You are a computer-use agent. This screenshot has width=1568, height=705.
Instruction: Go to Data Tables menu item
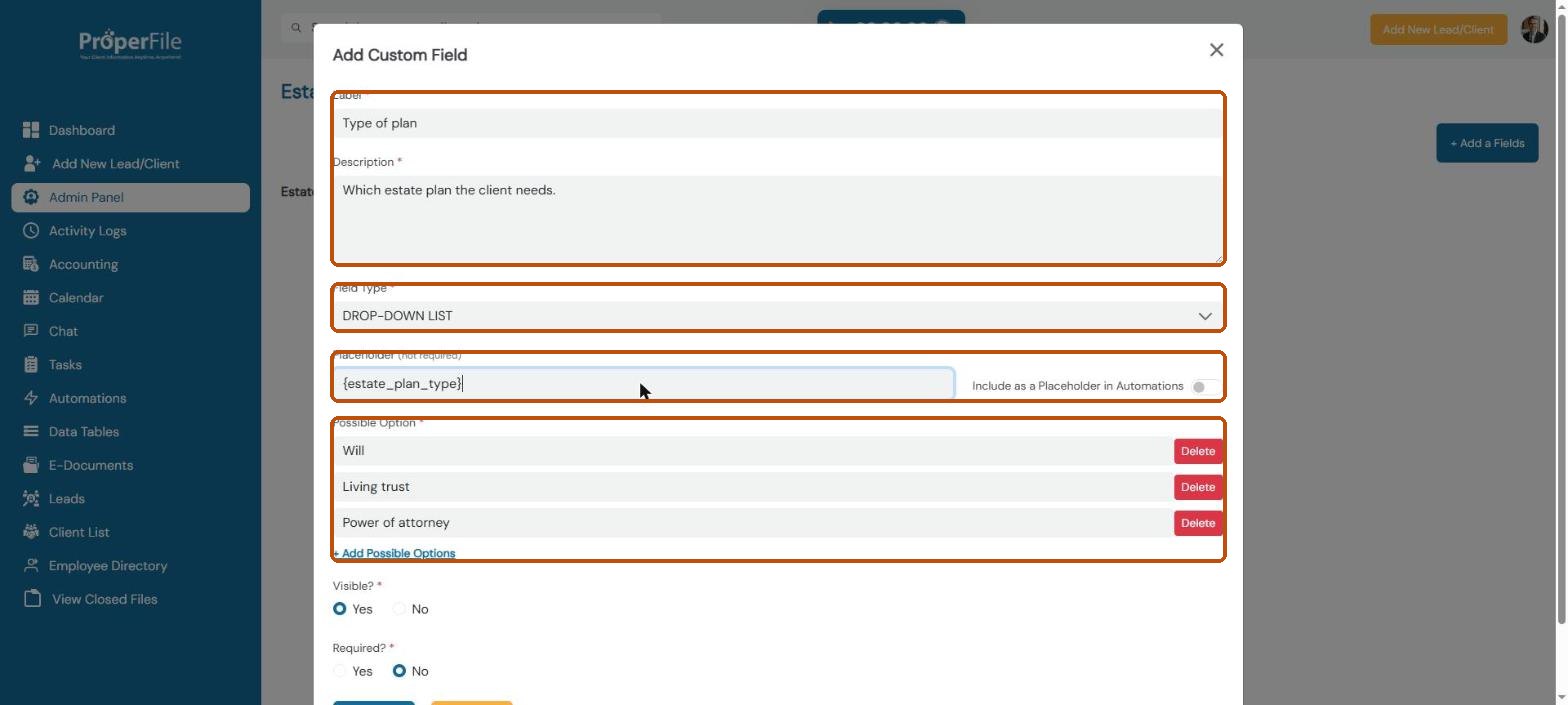[x=84, y=432]
